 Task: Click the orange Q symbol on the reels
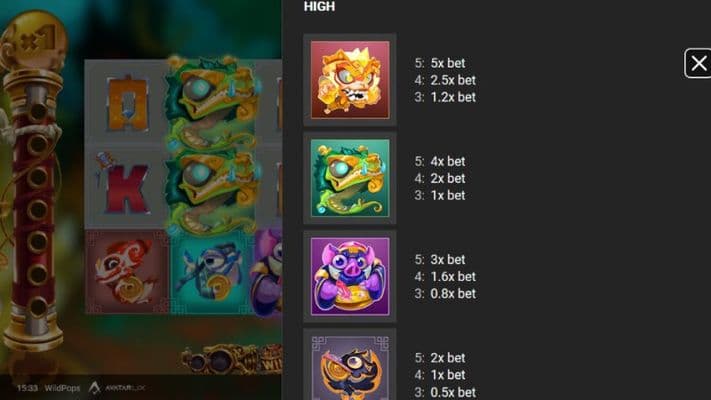tap(127, 105)
